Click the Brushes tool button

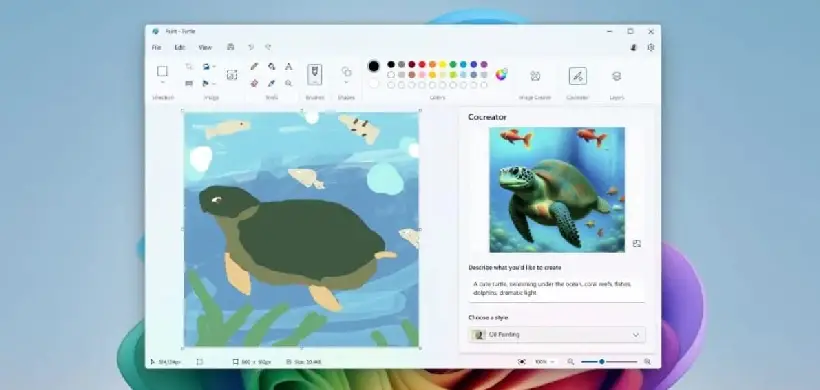(x=315, y=75)
